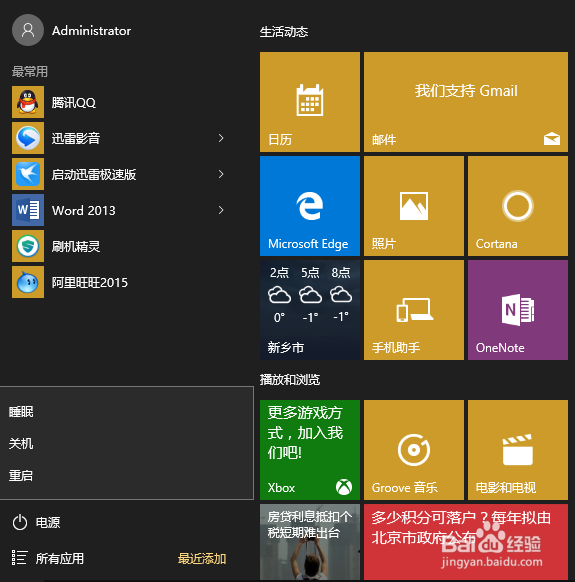Click the 所有应用 label
This screenshot has height=582, width=575.
point(60,558)
